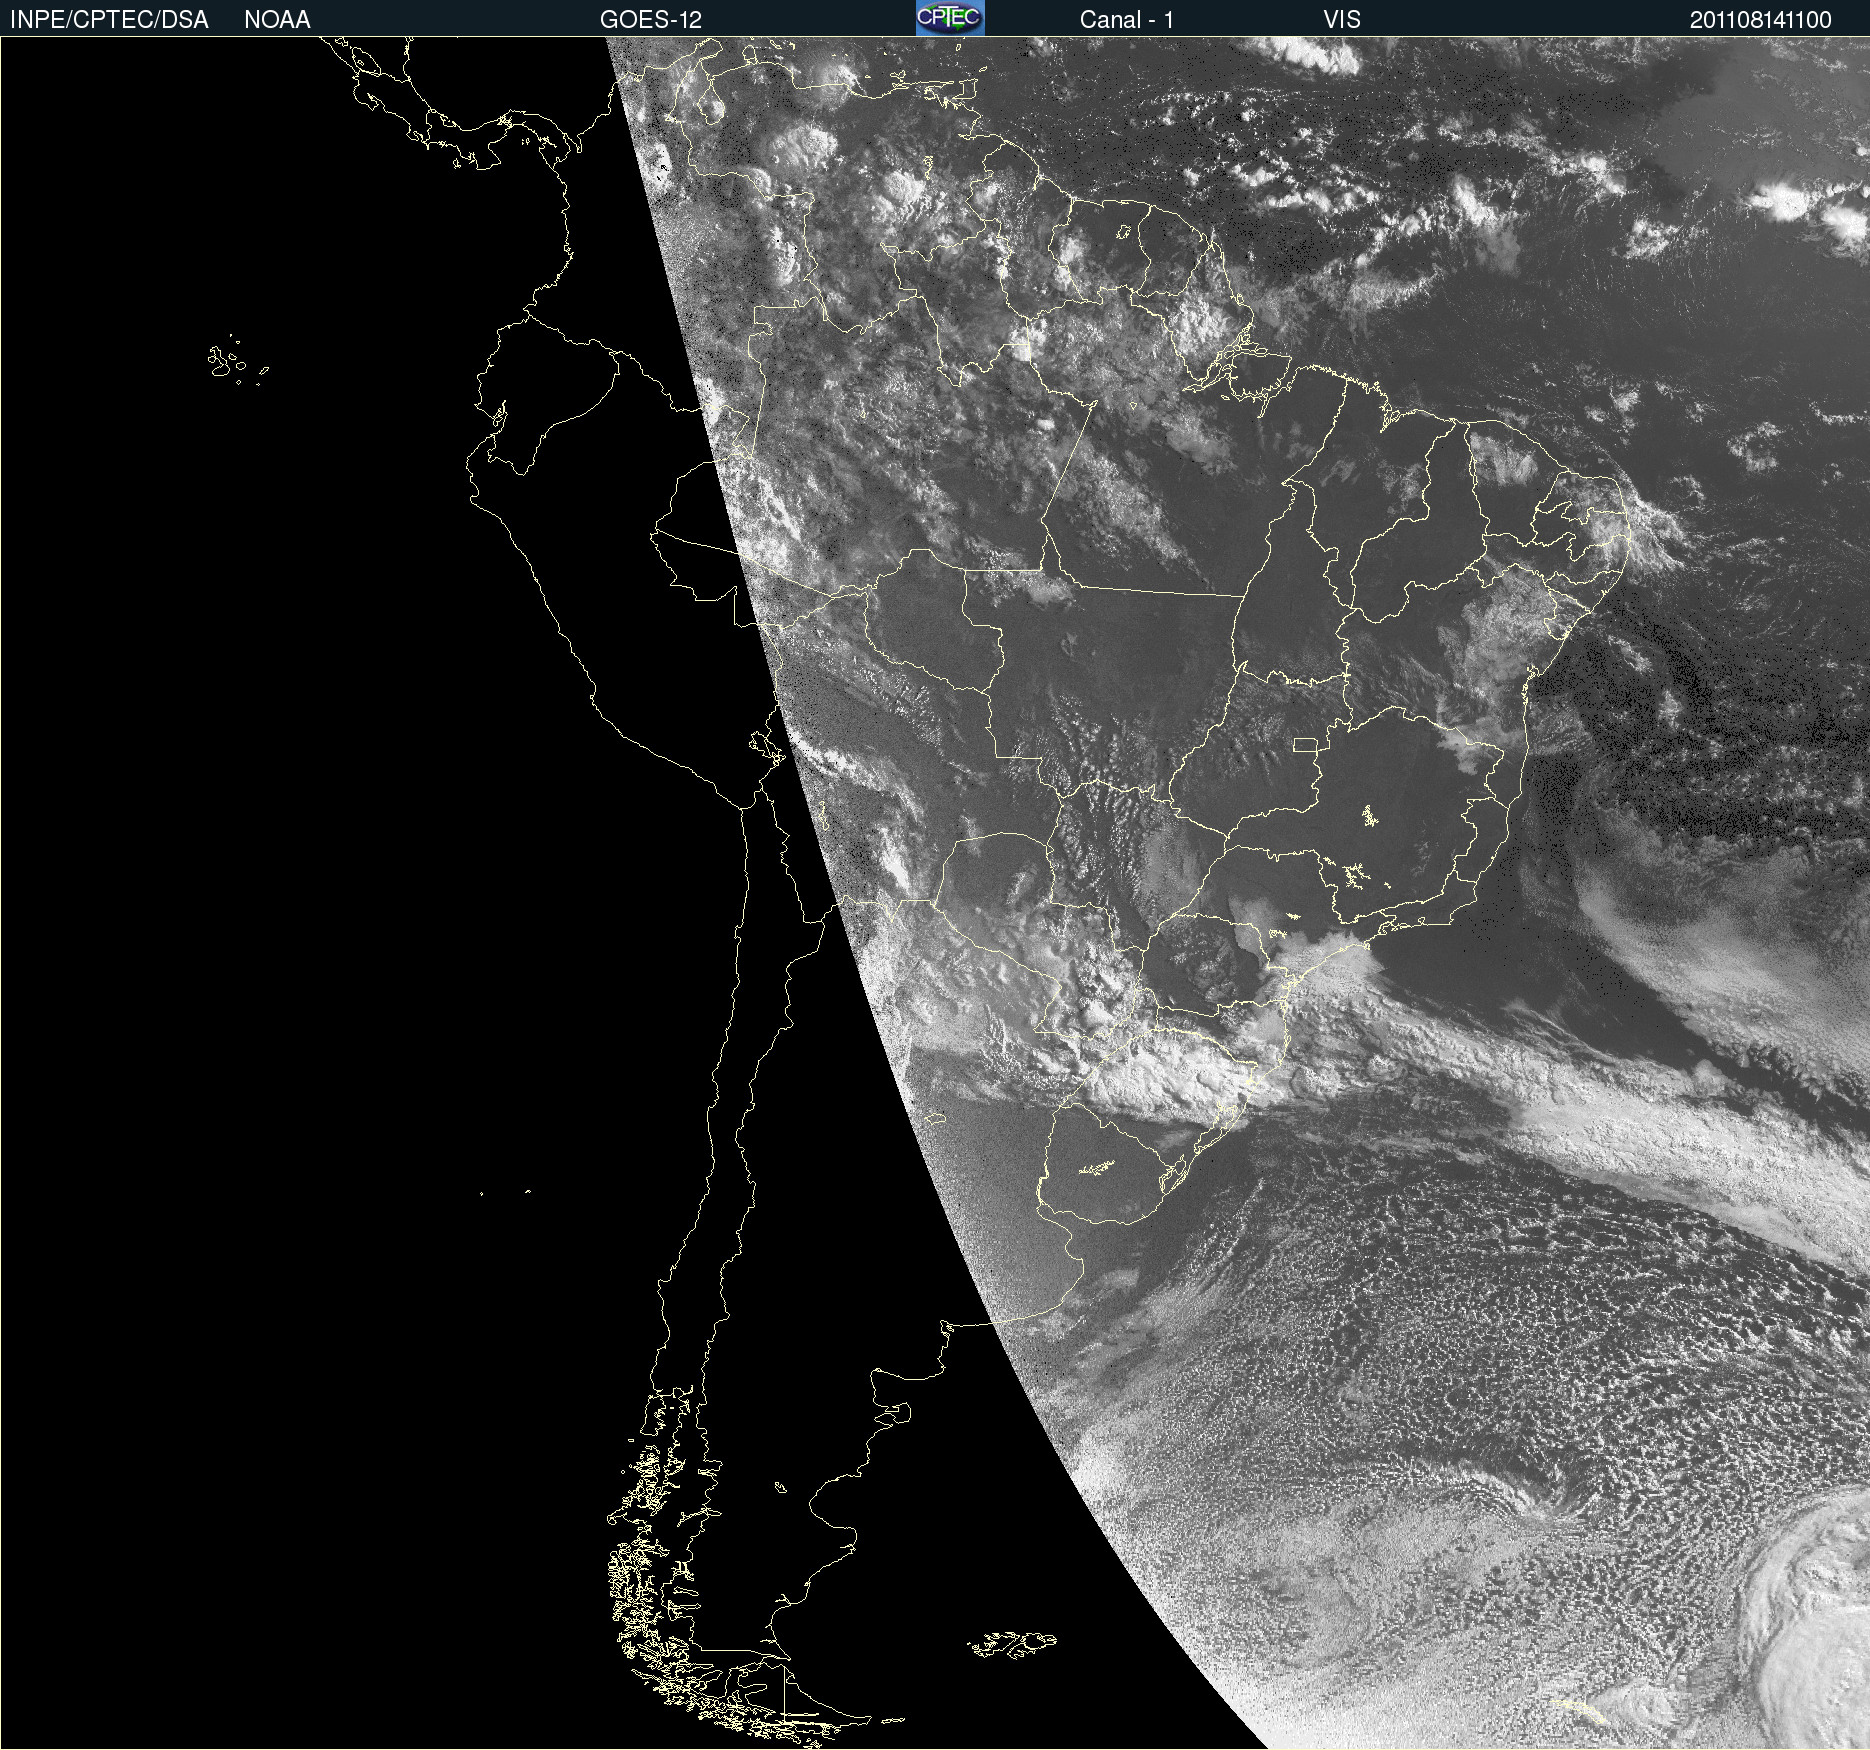Select the GOES-12 satellite label
Screen dimensions: 1870x1750
pos(651,20)
